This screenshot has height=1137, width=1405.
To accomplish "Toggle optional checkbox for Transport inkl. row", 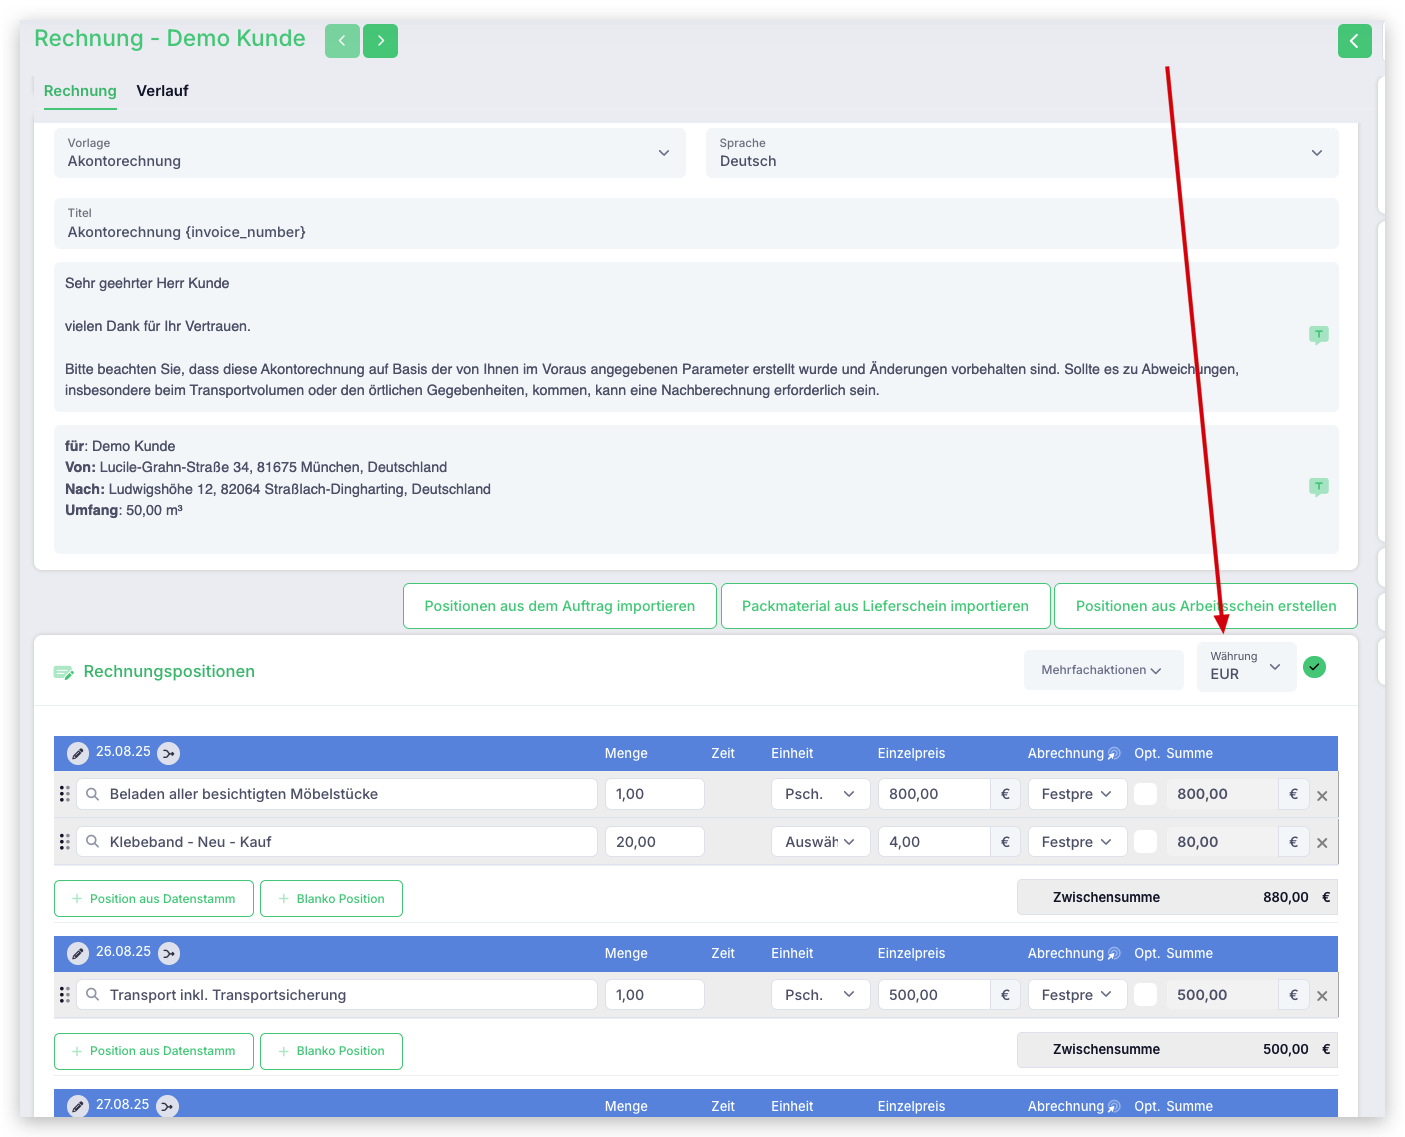I will coord(1146,995).
